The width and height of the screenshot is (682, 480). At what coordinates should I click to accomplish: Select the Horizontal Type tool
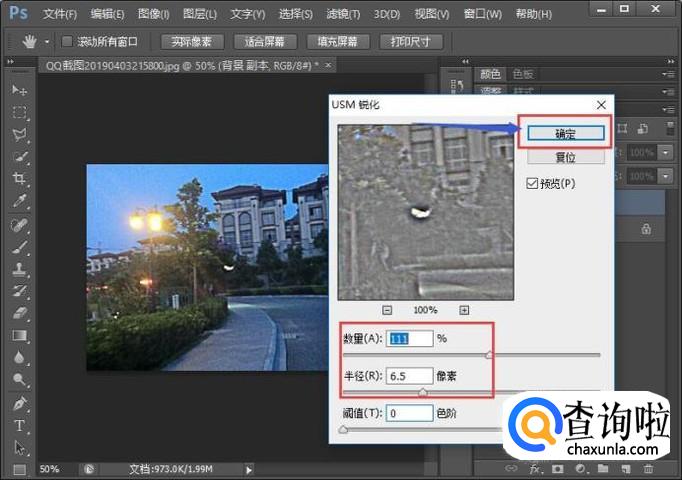19,425
